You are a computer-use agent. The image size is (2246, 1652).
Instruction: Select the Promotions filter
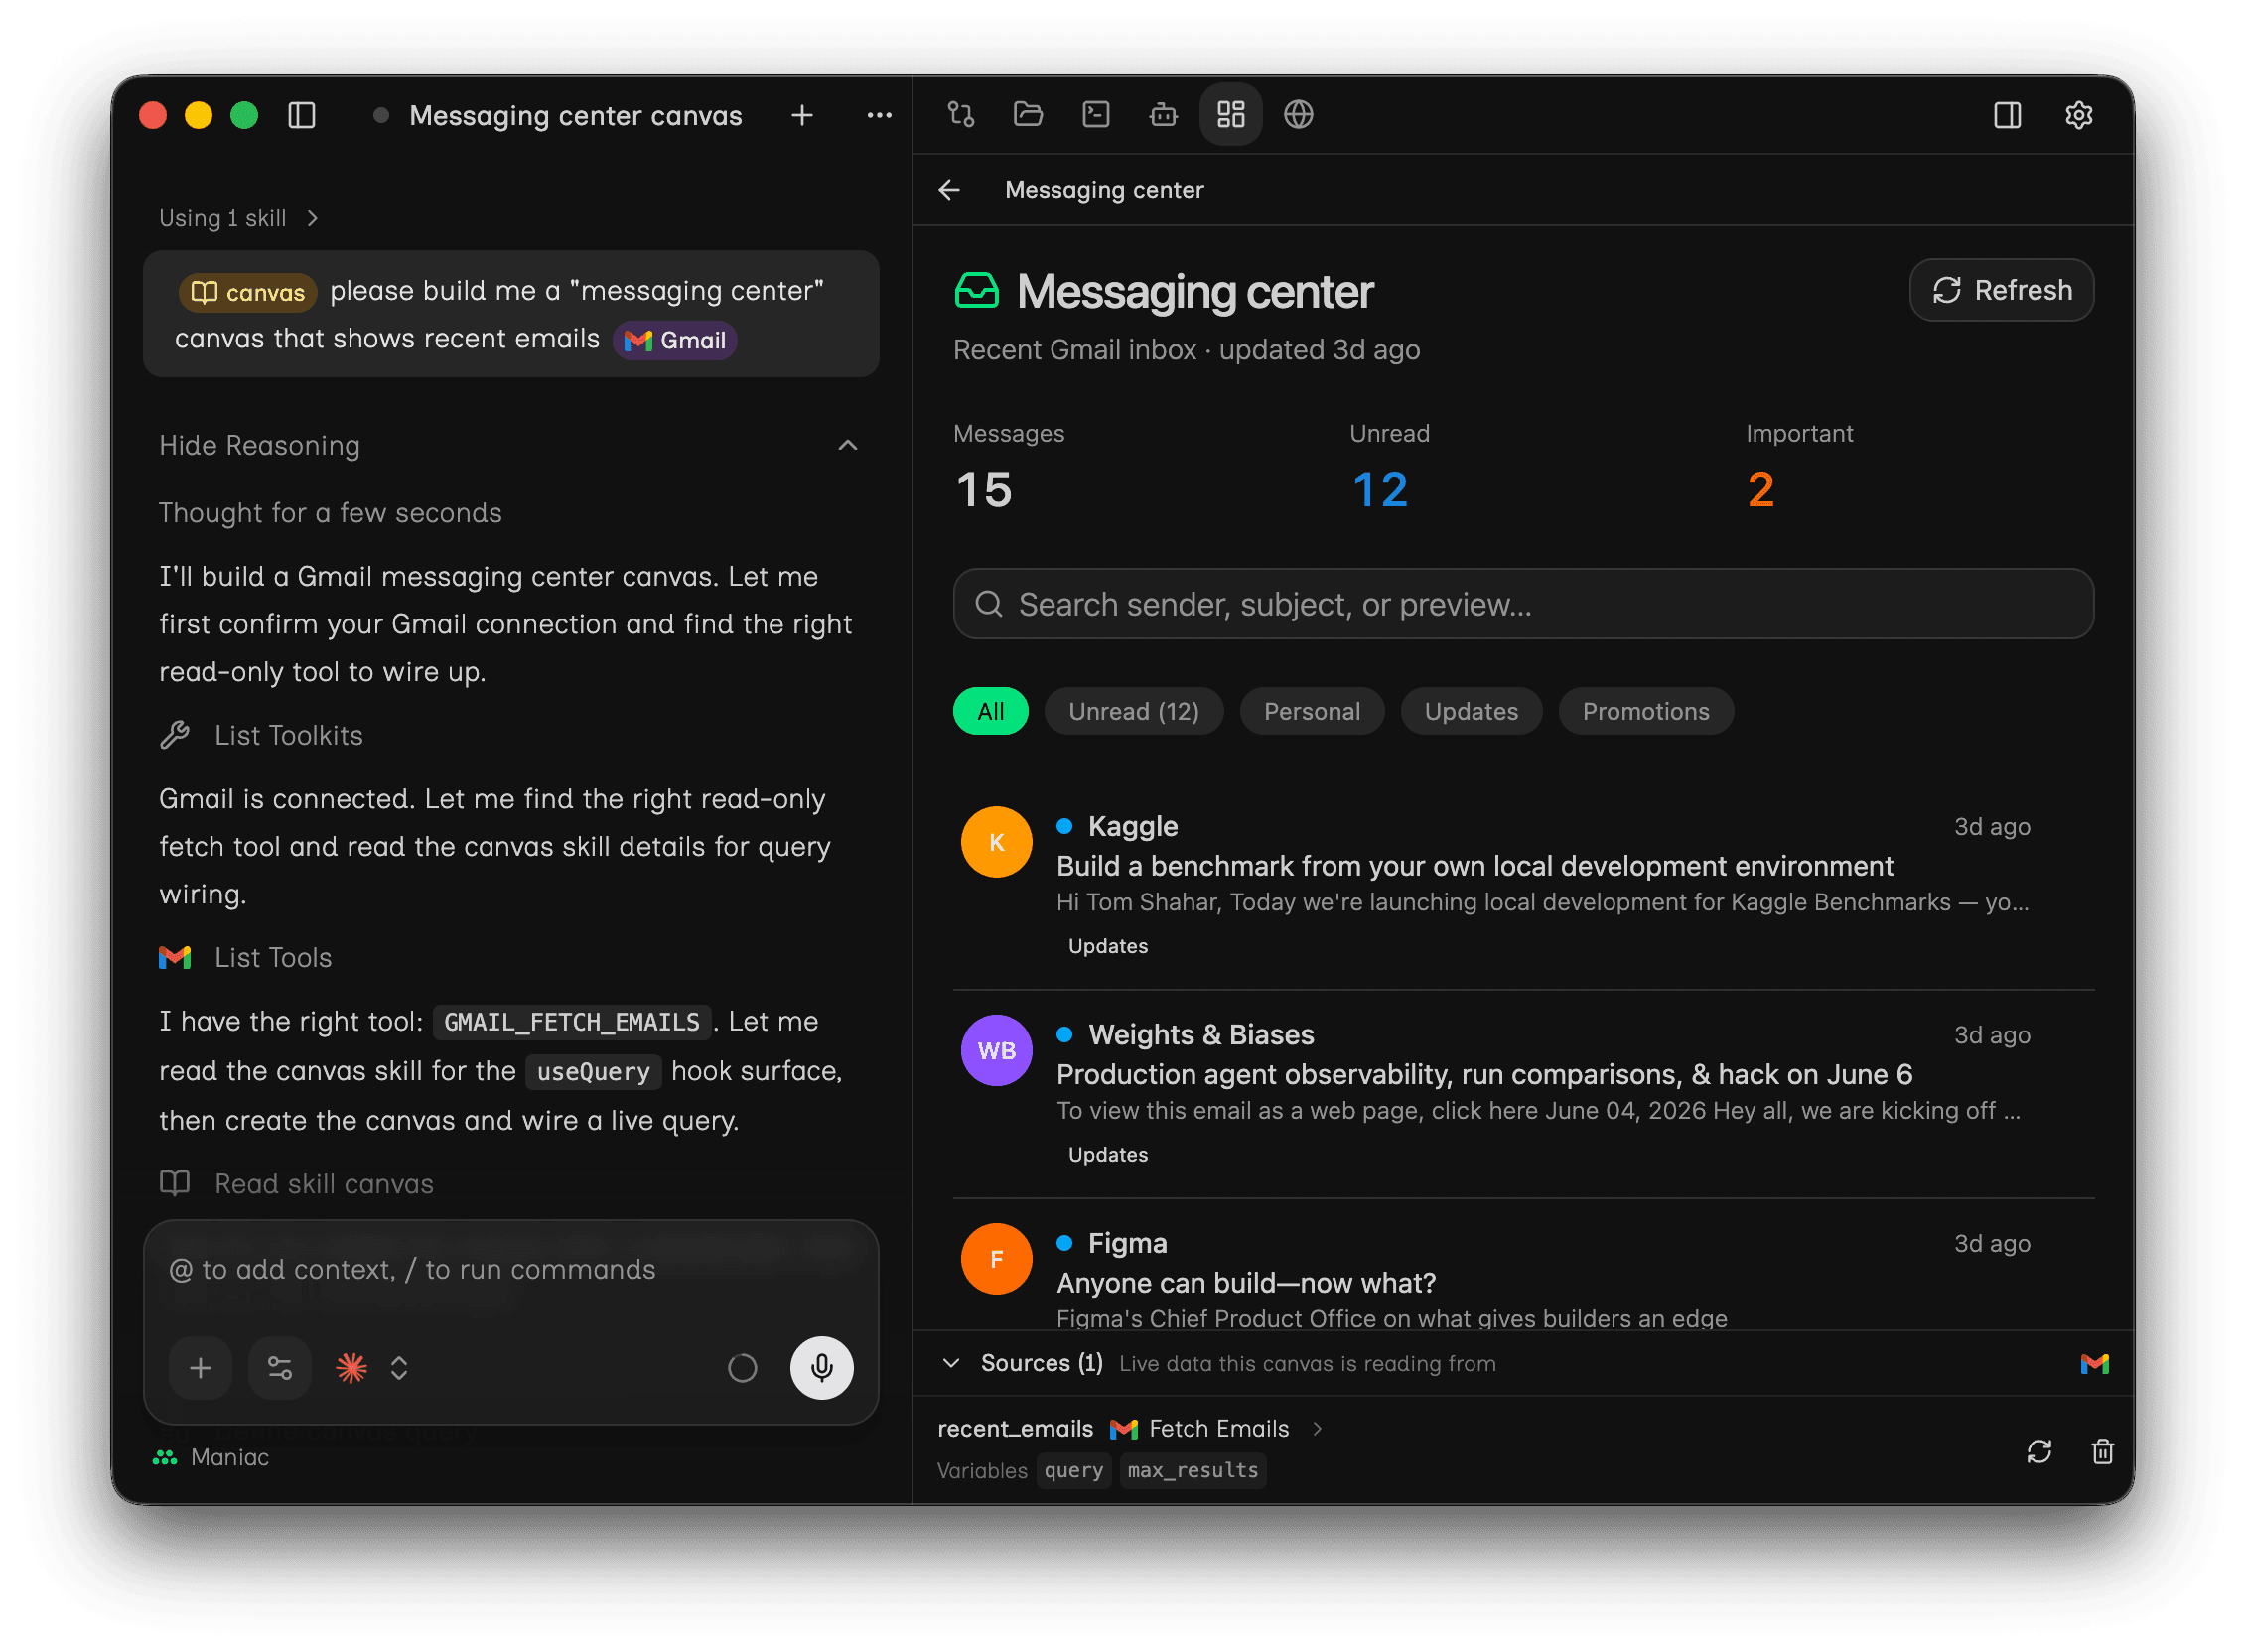point(1645,711)
